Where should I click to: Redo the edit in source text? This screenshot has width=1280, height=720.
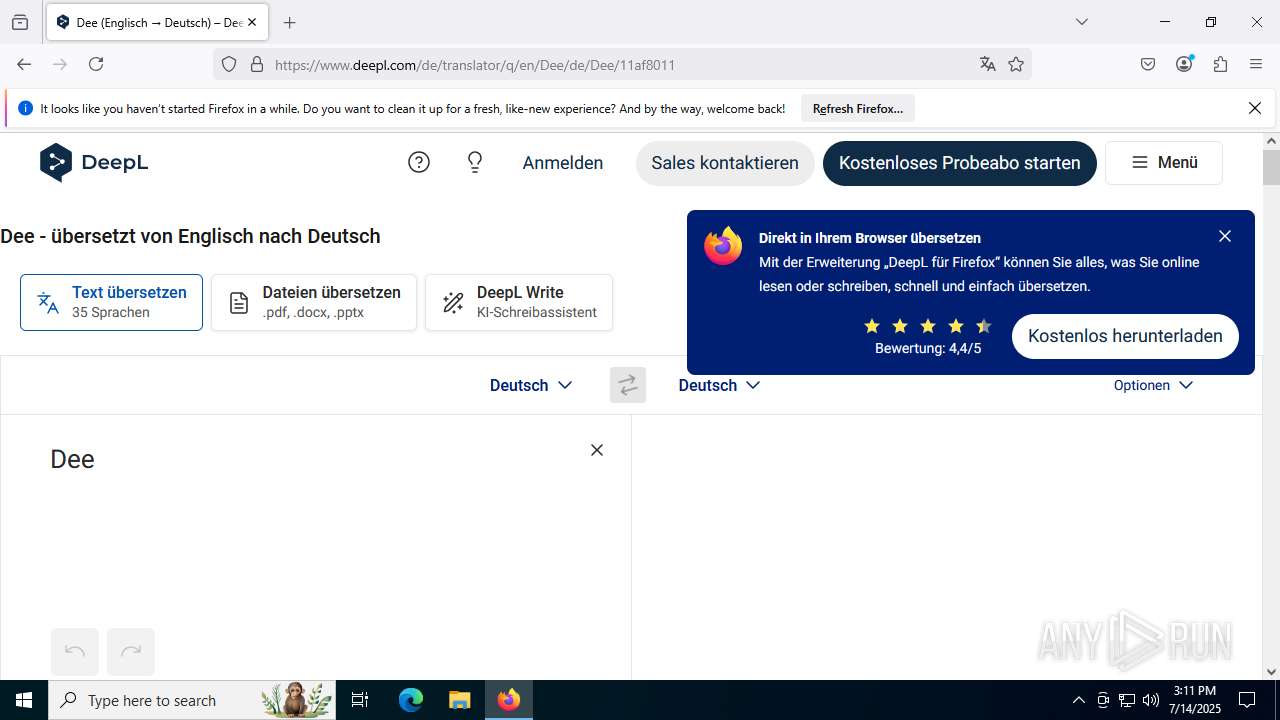tap(131, 652)
